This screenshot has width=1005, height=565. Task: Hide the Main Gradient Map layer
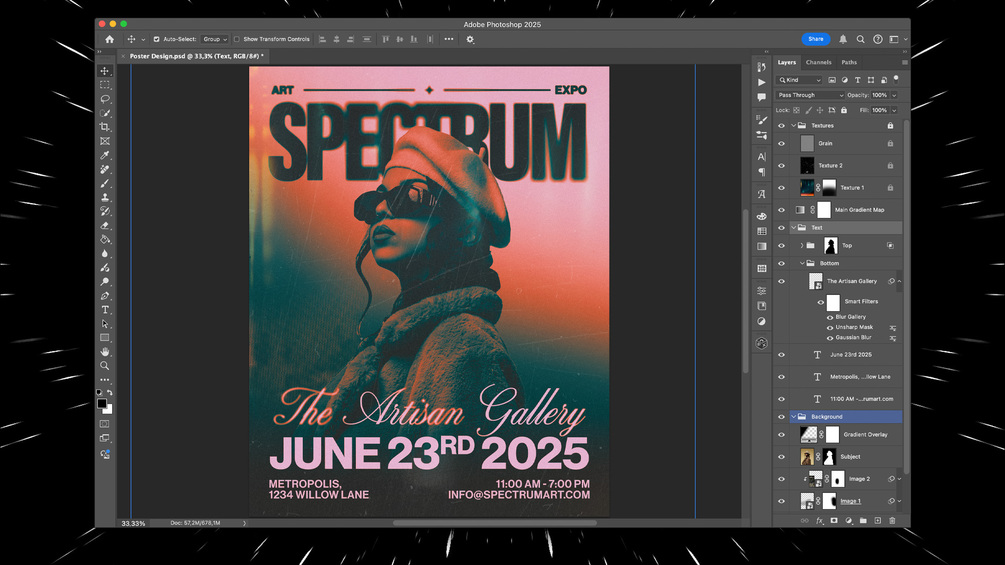[781, 209]
